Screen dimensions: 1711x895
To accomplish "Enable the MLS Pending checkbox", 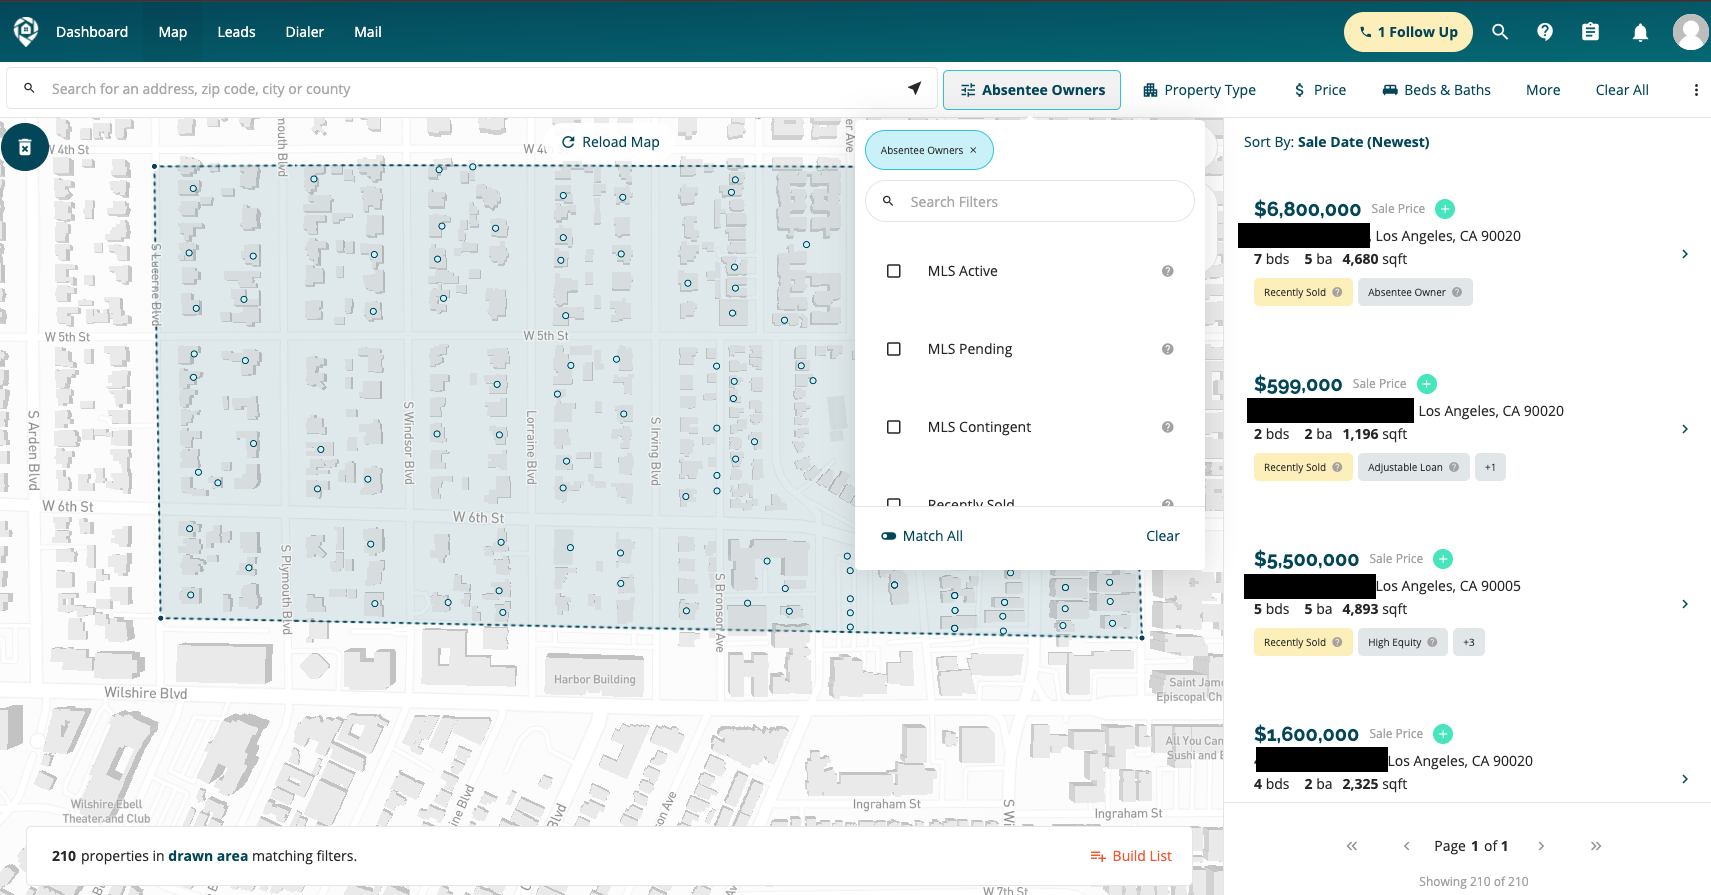I will tap(894, 349).
